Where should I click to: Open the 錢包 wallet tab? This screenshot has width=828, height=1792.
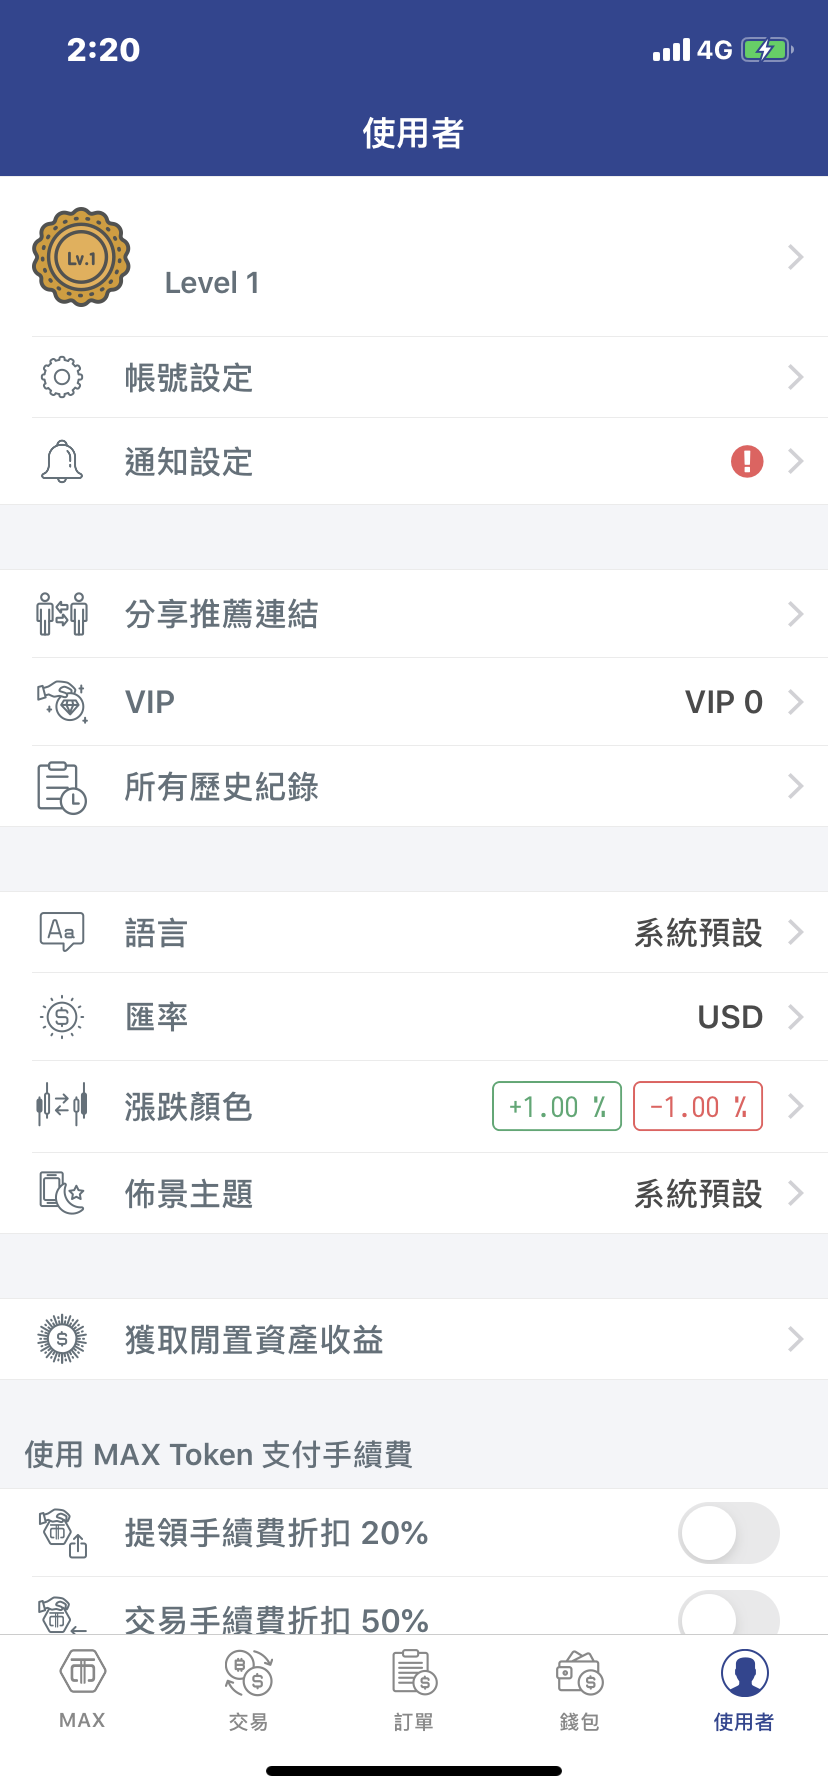coord(579,1688)
